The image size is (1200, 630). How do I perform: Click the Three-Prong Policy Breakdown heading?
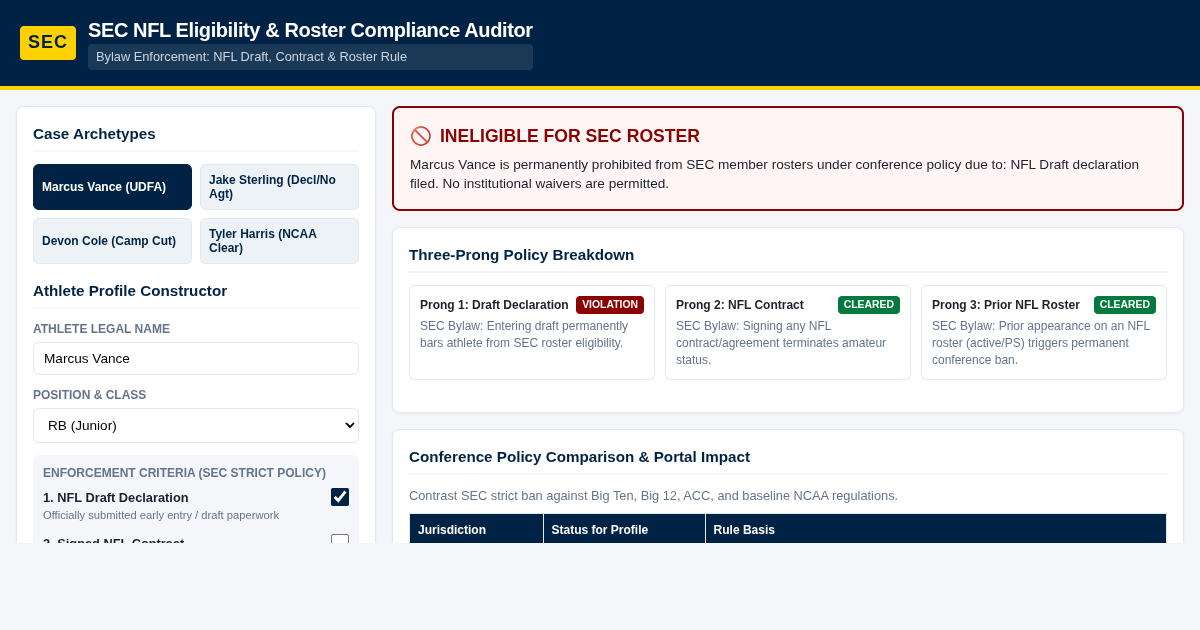[x=522, y=255]
